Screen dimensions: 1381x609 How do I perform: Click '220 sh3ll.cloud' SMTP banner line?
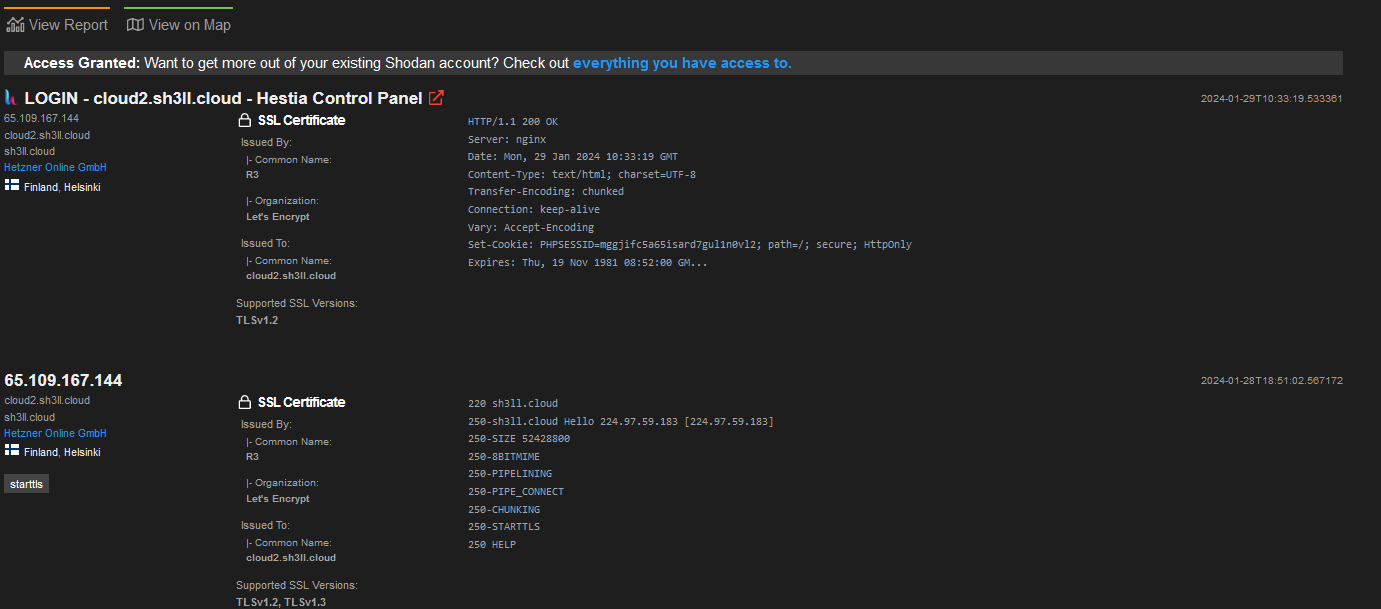pyautogui.click(x=513, y=404)
